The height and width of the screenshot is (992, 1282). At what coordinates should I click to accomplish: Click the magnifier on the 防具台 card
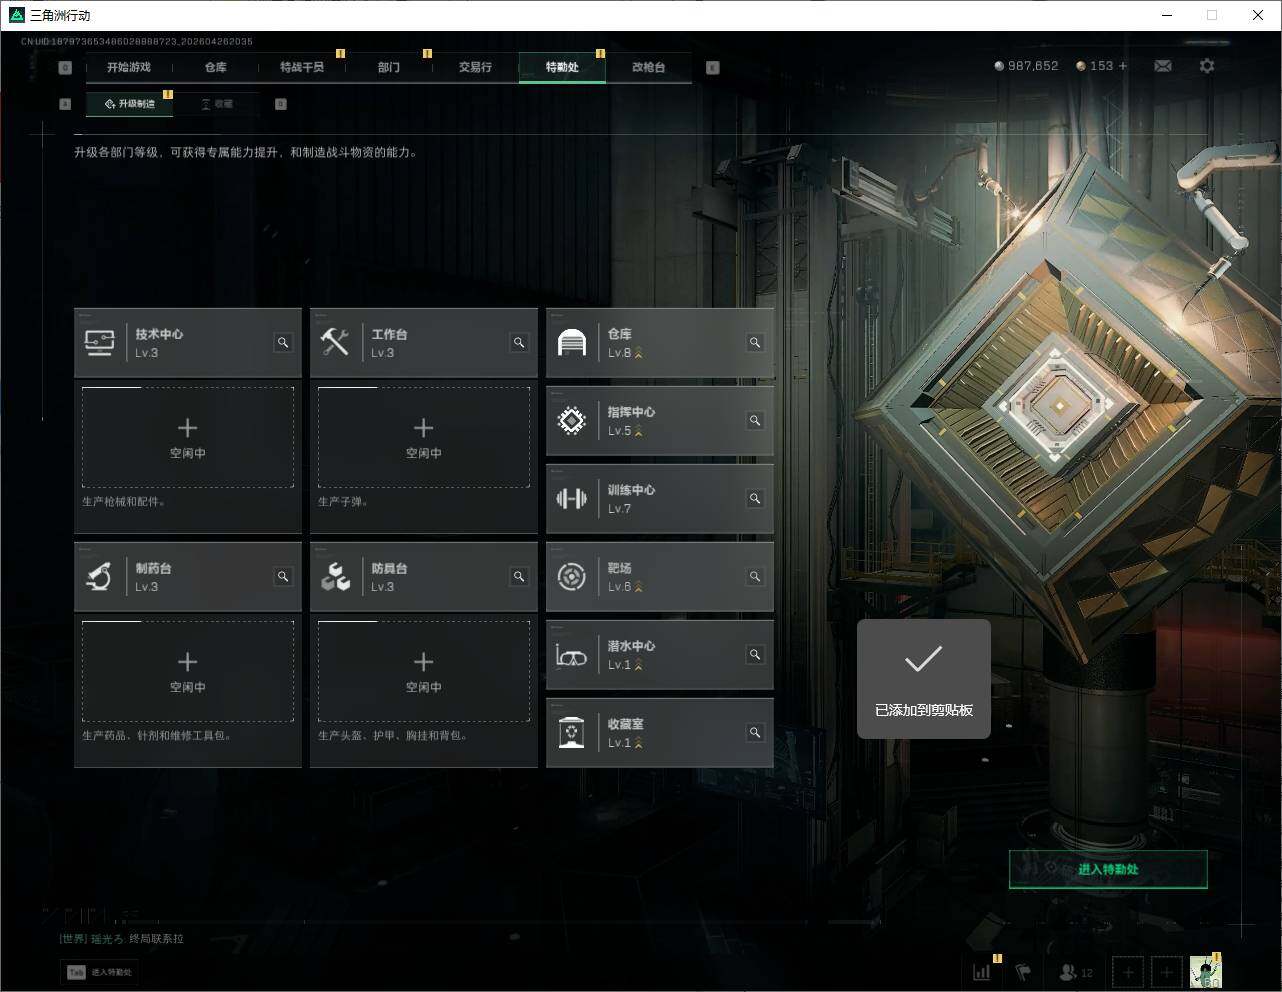519,577
